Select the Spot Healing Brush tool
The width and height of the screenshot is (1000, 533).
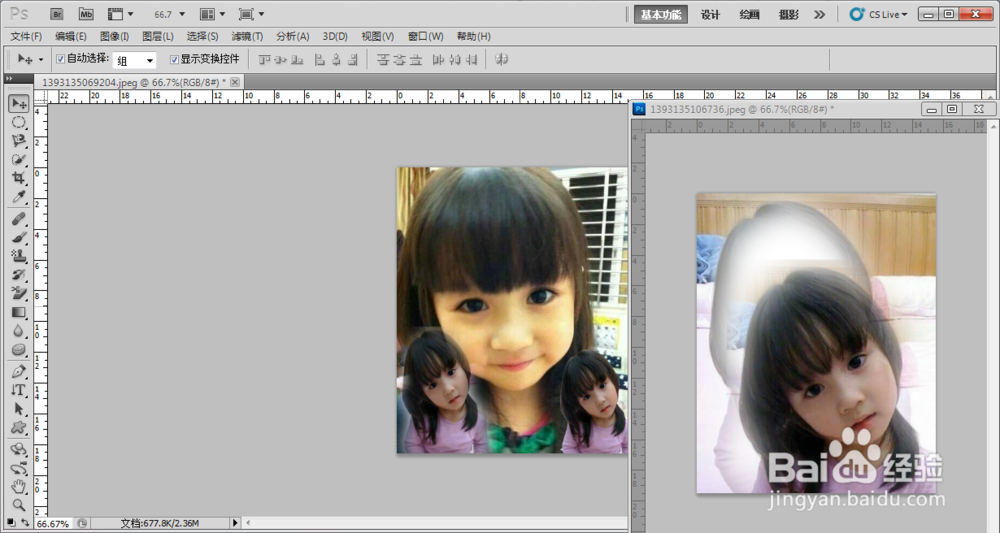click(18, 219)
